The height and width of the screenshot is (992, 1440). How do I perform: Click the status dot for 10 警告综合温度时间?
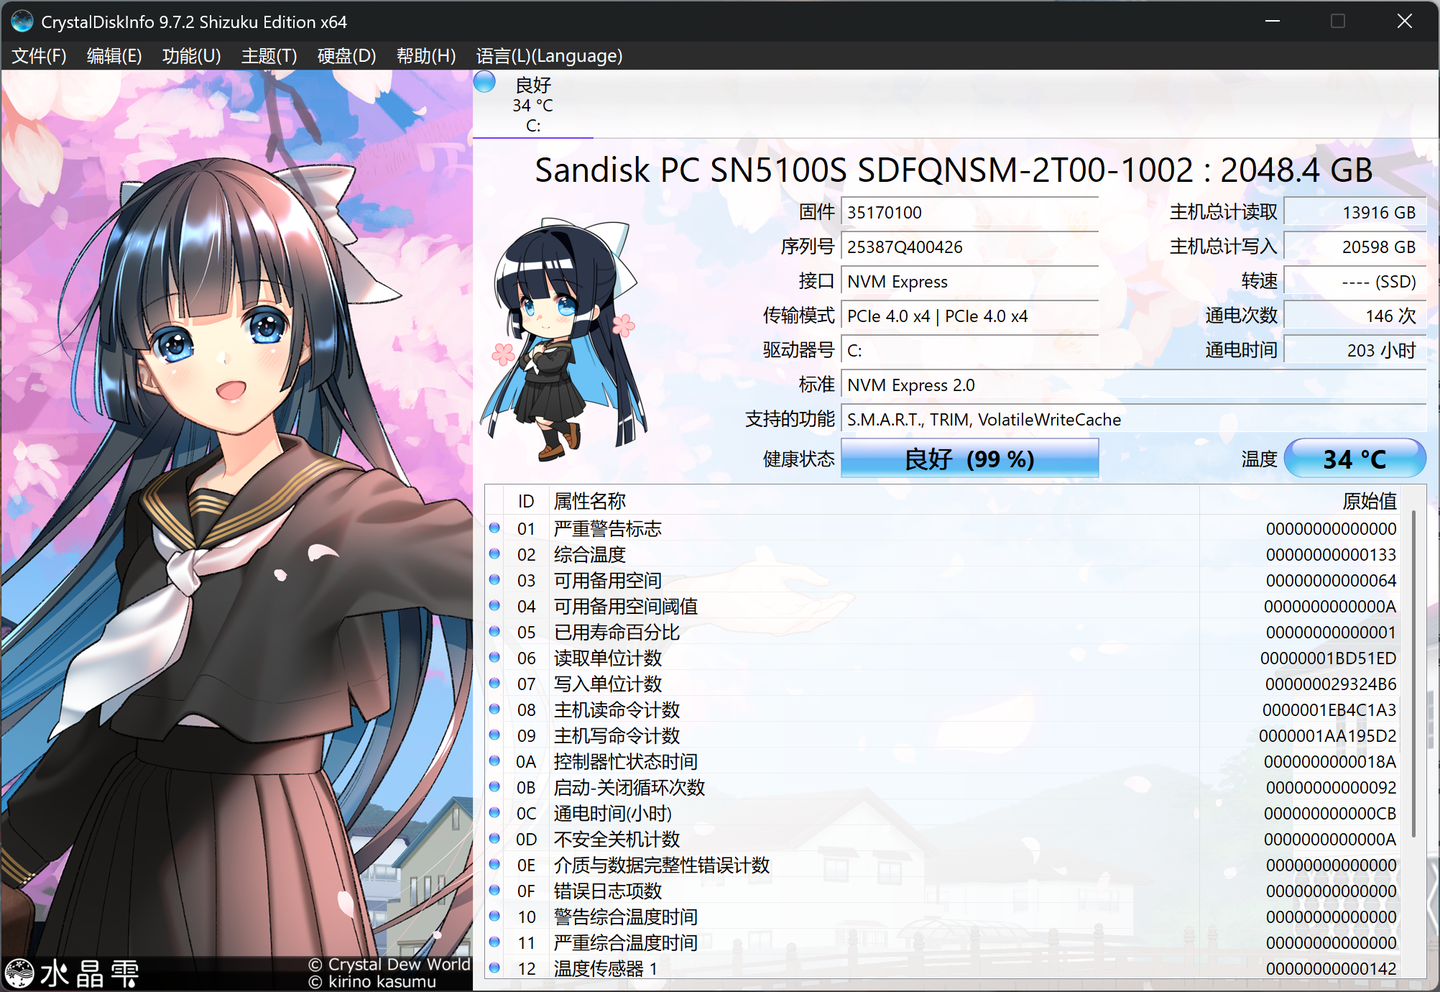(495, 917)
